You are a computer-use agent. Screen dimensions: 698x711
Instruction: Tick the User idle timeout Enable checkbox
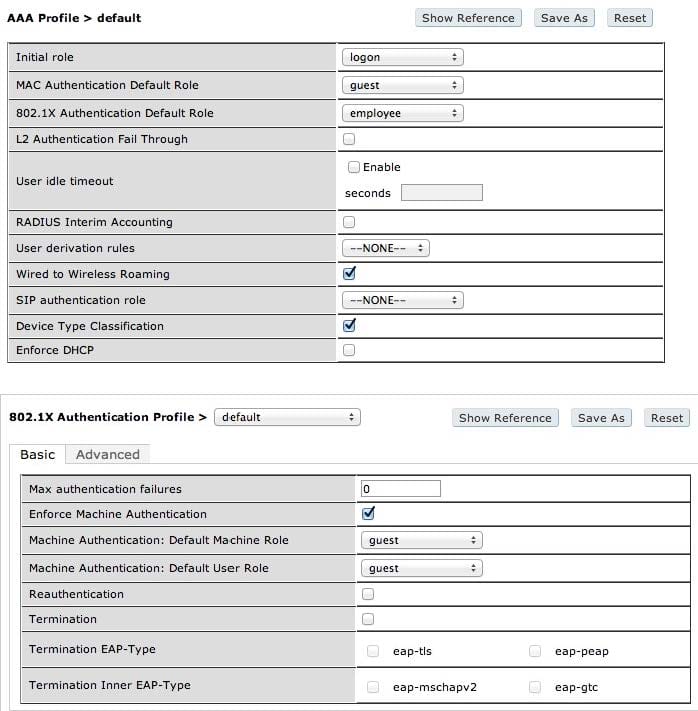353,167
